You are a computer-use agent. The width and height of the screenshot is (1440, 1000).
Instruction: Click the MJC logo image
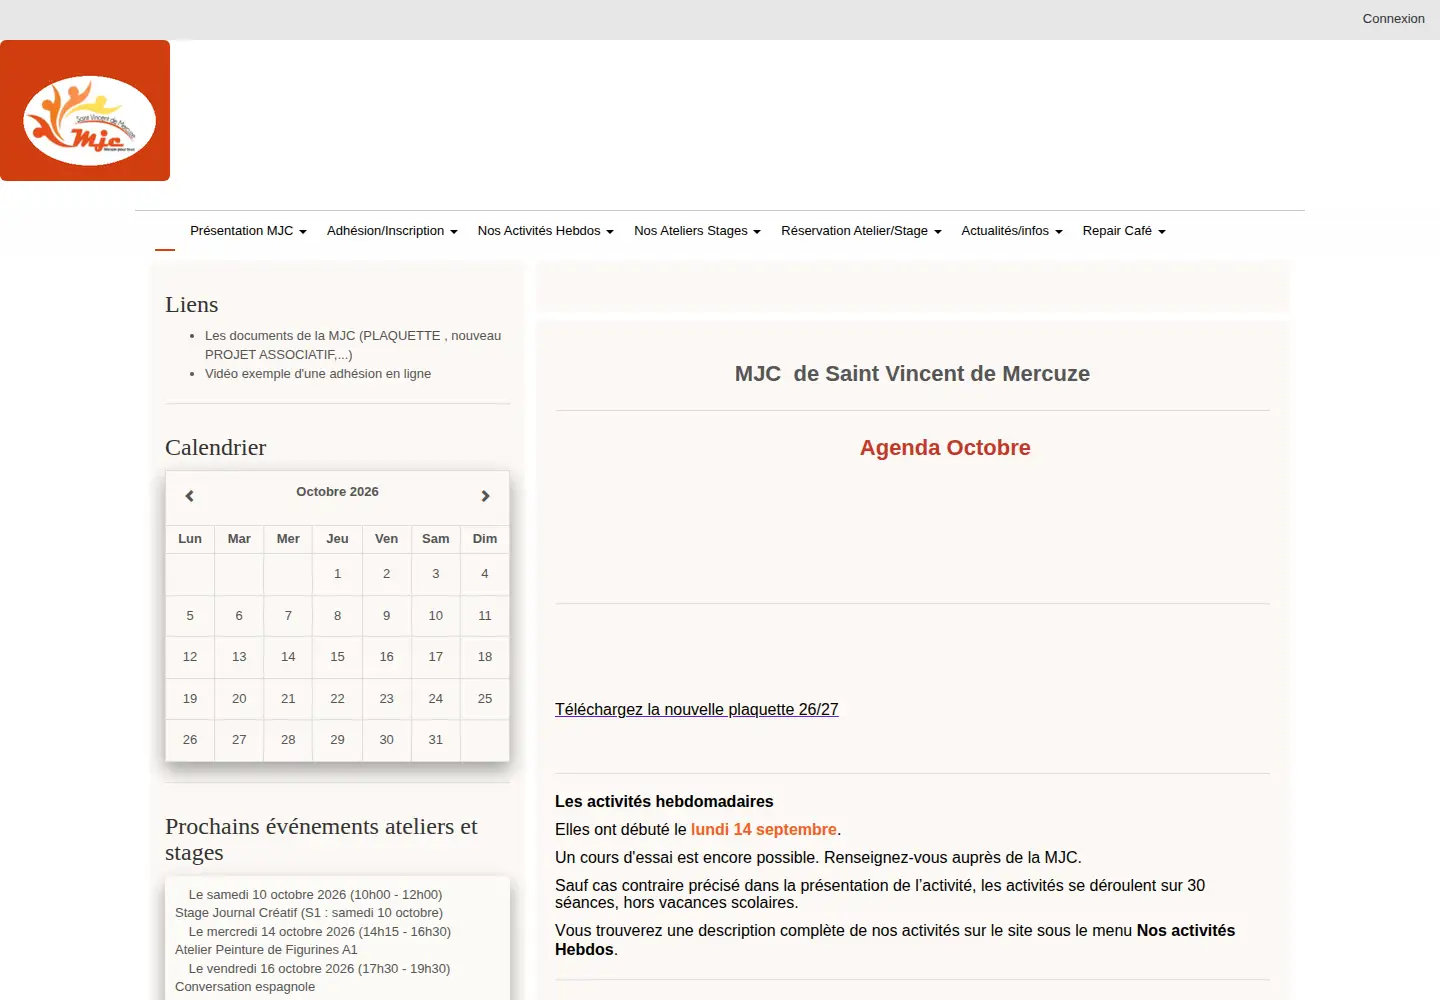[85, 111]
